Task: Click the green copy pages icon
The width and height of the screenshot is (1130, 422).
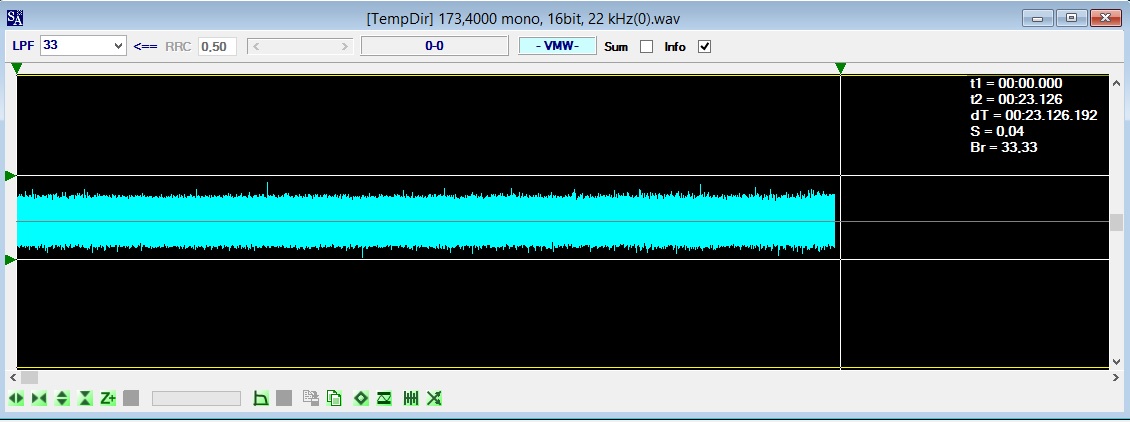Action: (334, 398)
